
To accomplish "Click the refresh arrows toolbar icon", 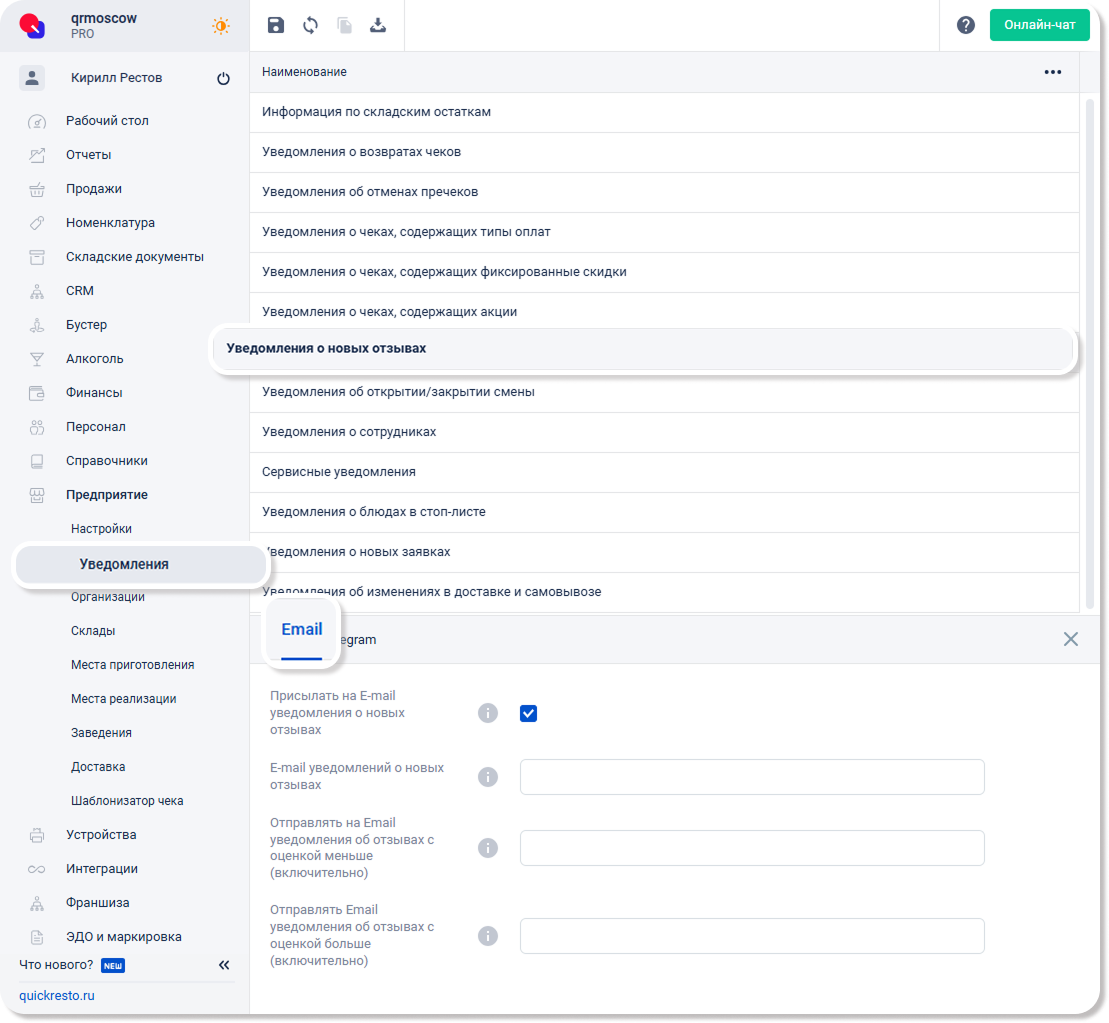I will (310, 26).
